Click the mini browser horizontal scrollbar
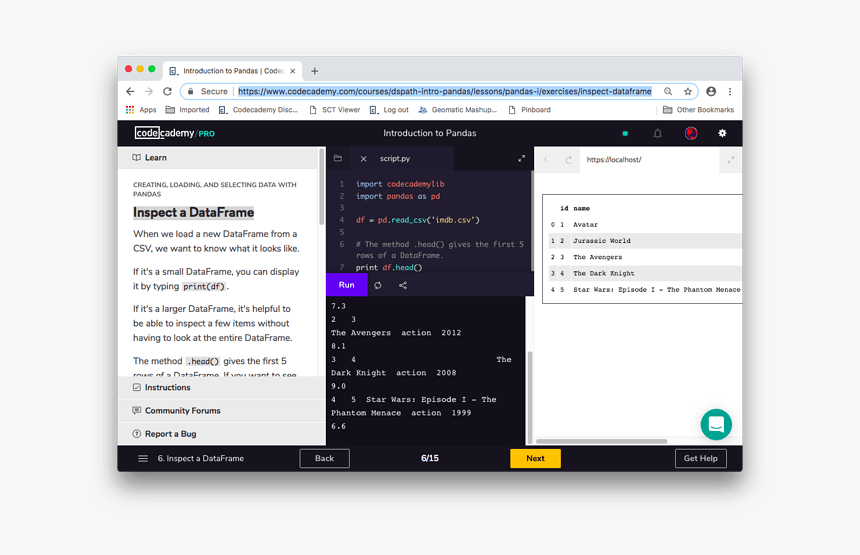The image size is (860, 555). [x=602, y=441]
